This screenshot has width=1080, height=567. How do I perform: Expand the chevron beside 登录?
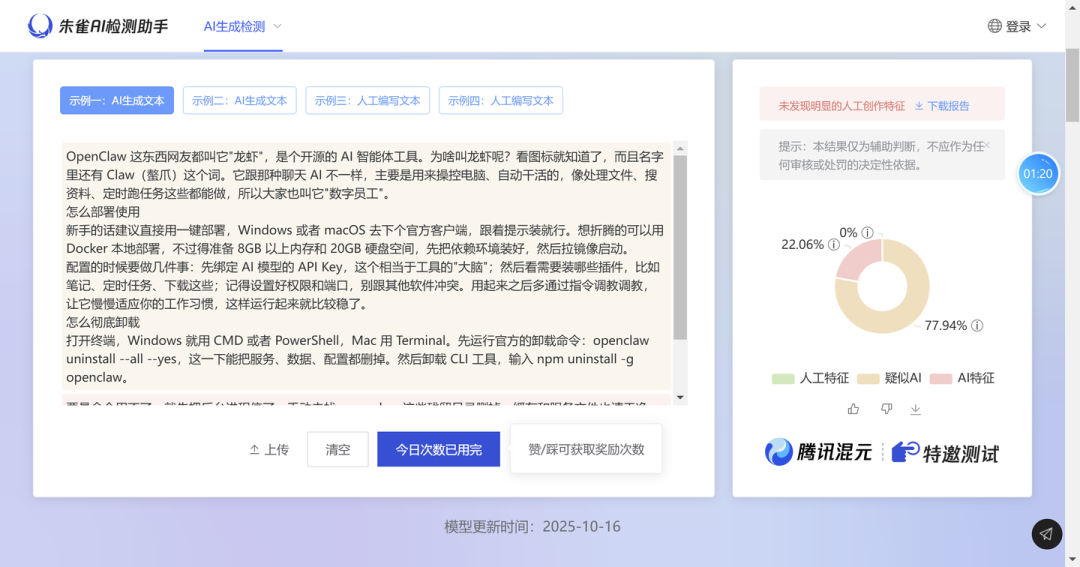(x=1041, y=26)
